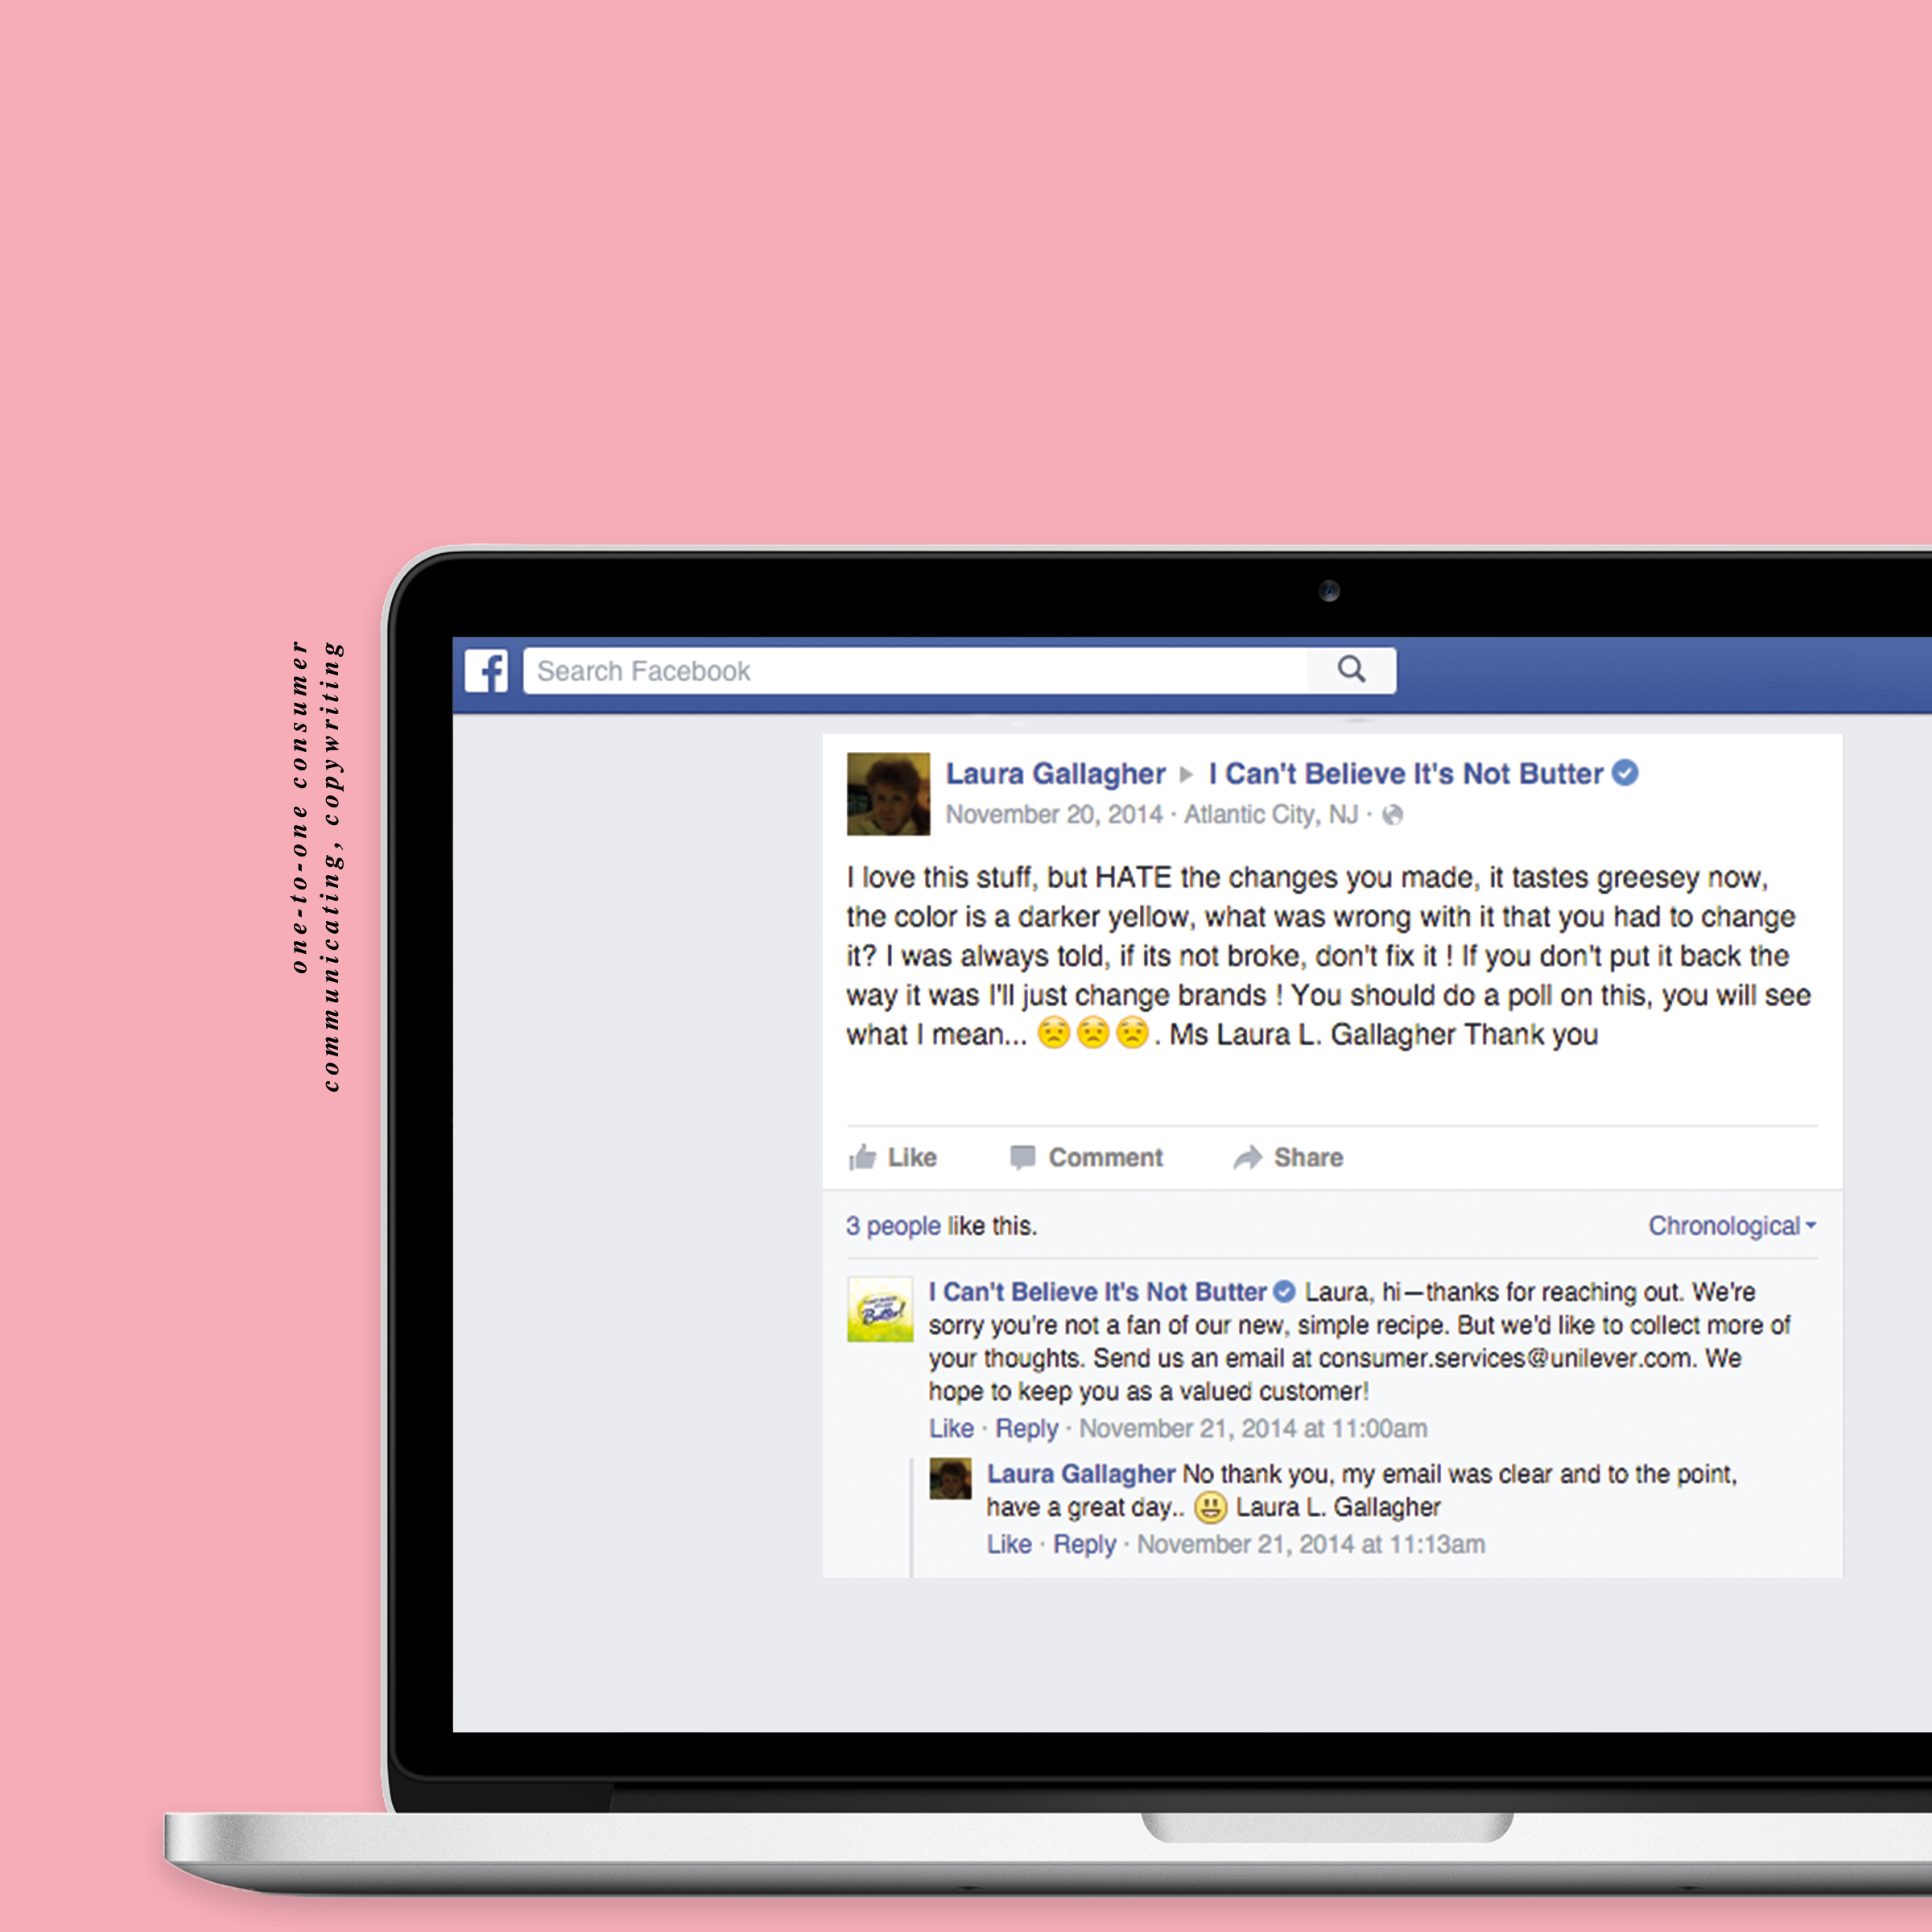Open I Can't Believe It's Not Butter commenter name
Viewport: 1932px width, 1932px height.
tap(1097, 1292)
